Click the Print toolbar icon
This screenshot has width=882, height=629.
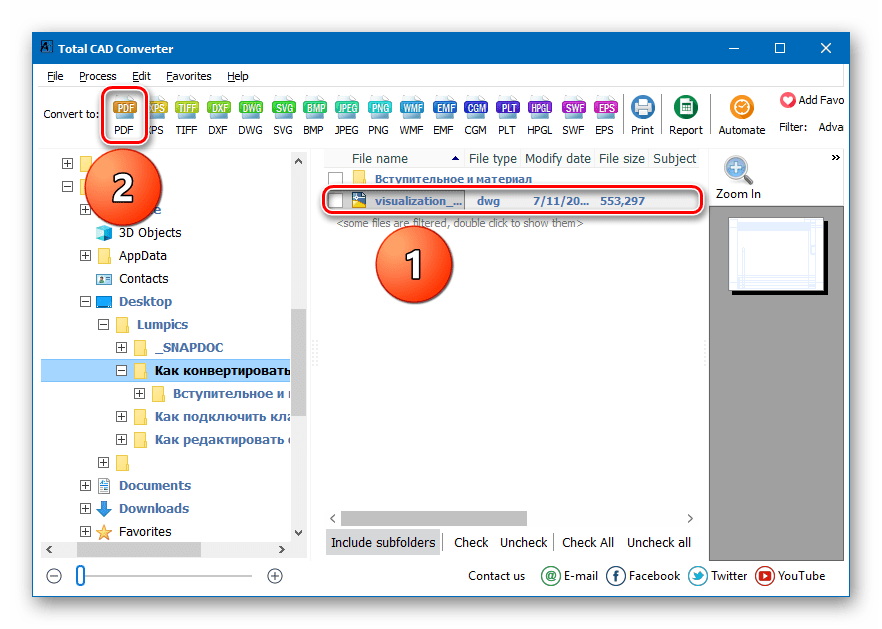click(x=642, y=116)
